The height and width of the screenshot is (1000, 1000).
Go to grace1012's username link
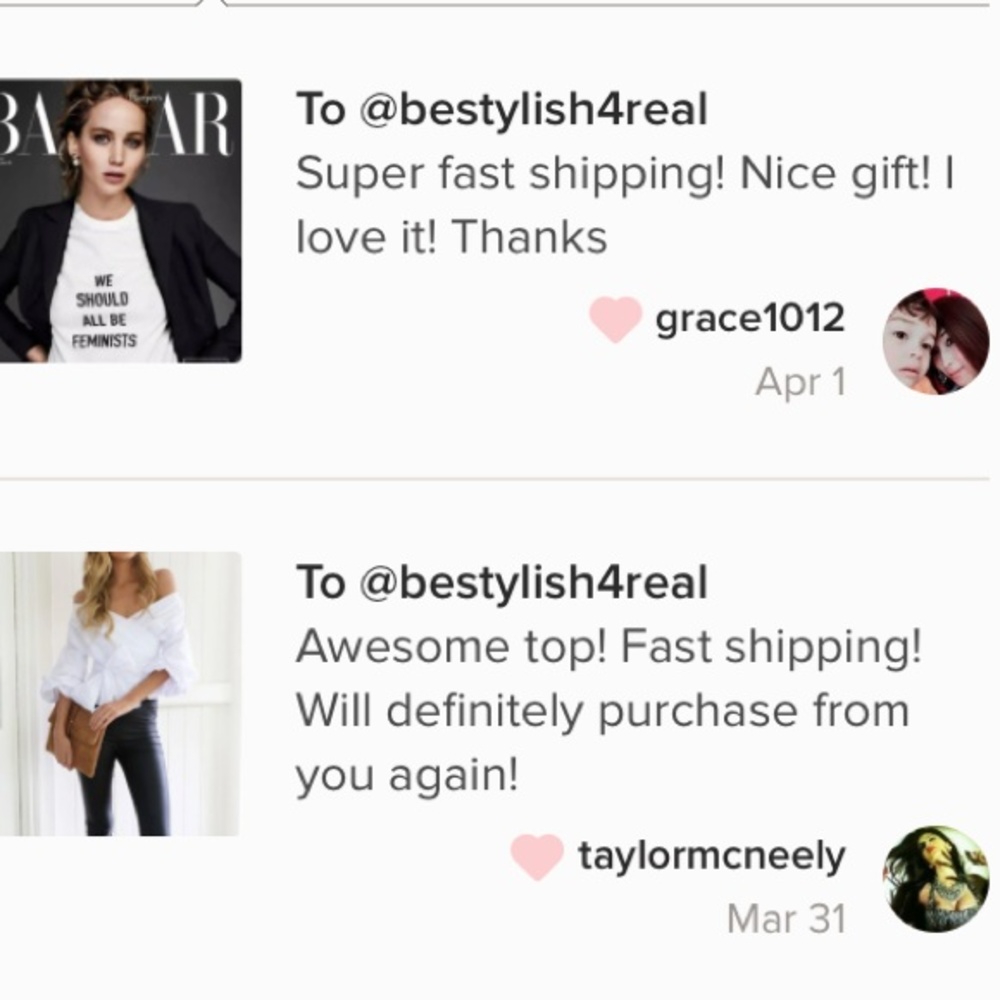pyautogui.click(x=750, y=319)
